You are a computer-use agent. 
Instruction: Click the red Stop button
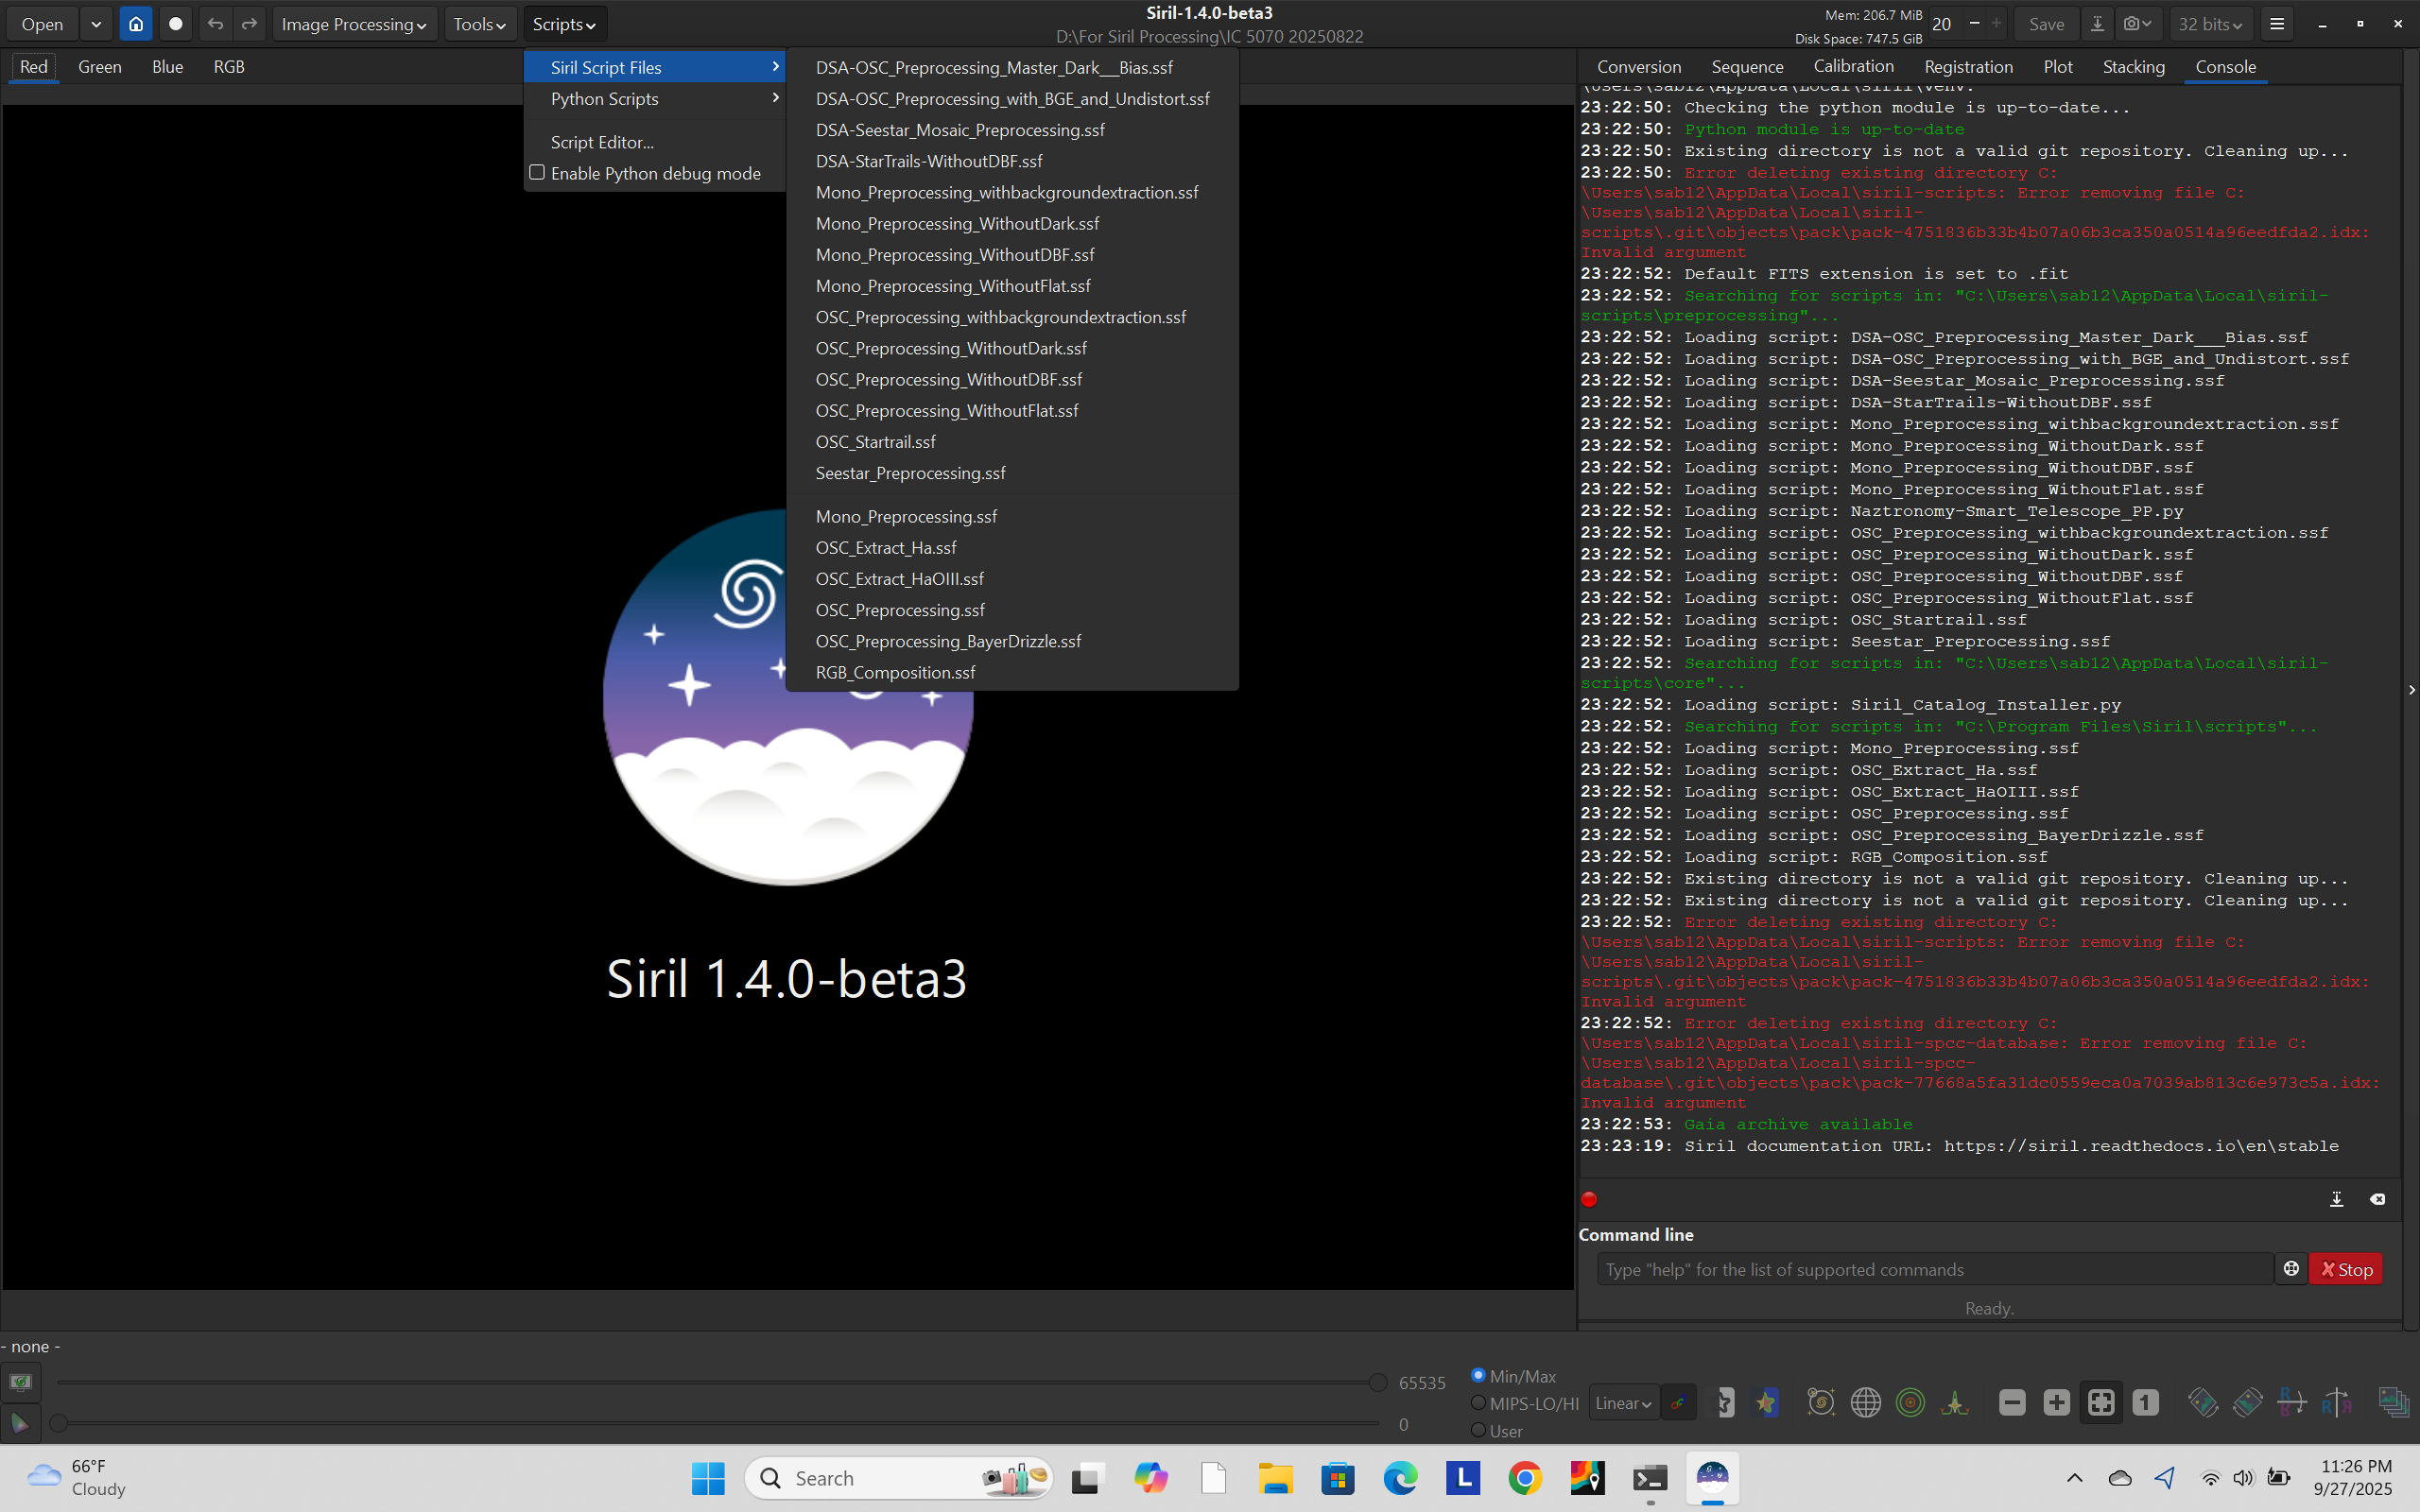click(x=2346, y=1269)
